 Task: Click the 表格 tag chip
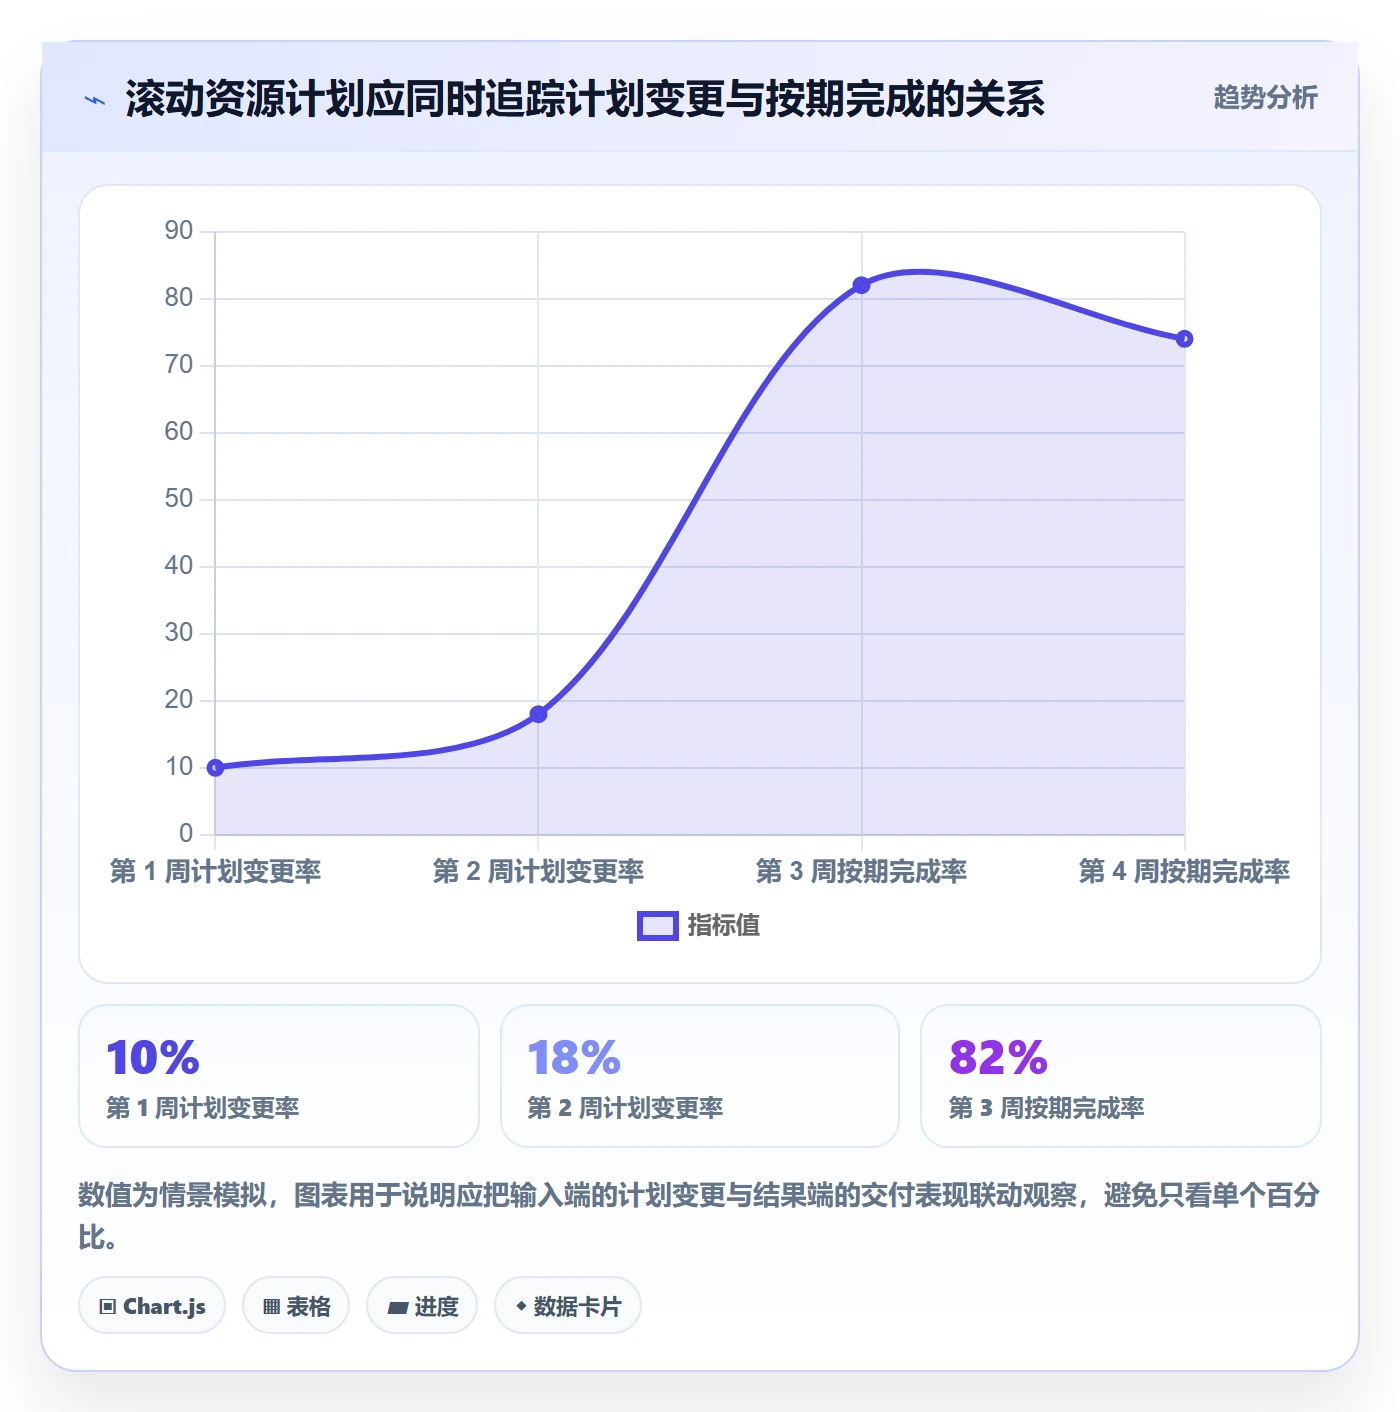(x=296, y=1305)
